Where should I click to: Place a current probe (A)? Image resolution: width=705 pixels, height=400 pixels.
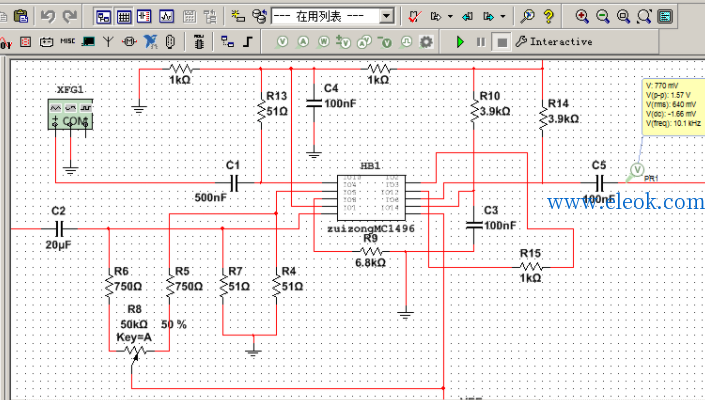303,42
